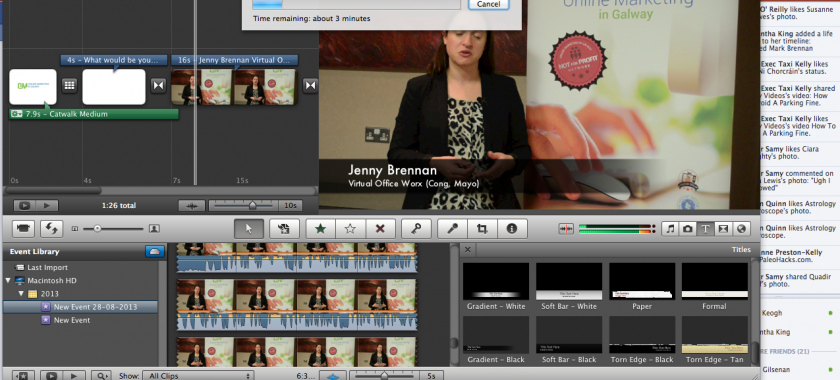Unmark selection with the hollow star

(350, 229)
